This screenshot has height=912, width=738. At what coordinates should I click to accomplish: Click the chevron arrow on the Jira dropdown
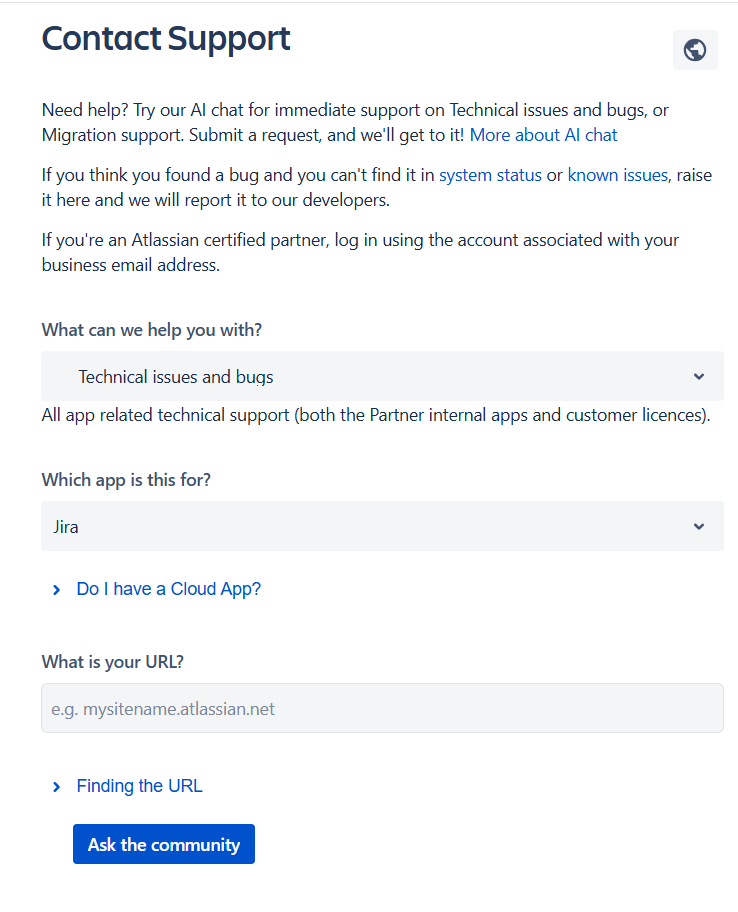coord(698,527)
